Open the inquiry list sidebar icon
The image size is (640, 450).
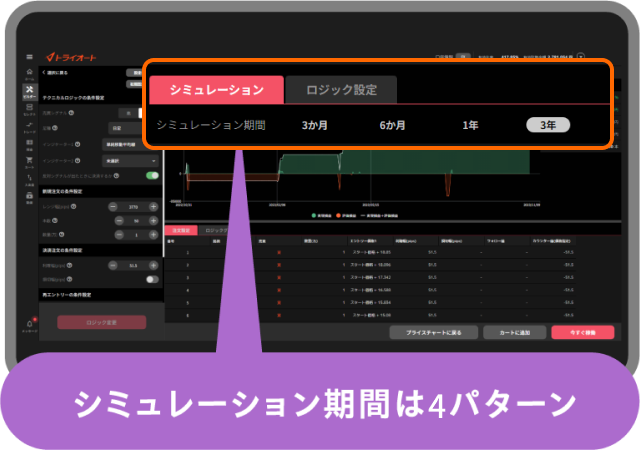point(29,144)
